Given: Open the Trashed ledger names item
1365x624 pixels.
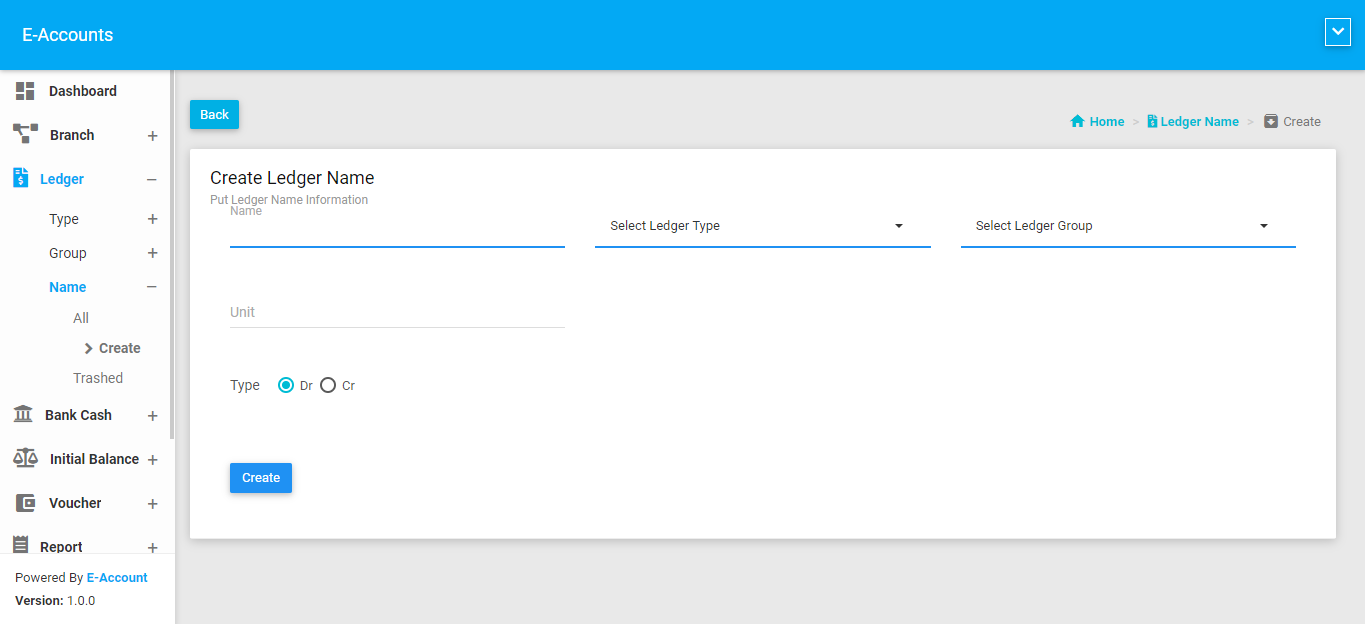Looking at the screenshot, I should coord(98,378).
